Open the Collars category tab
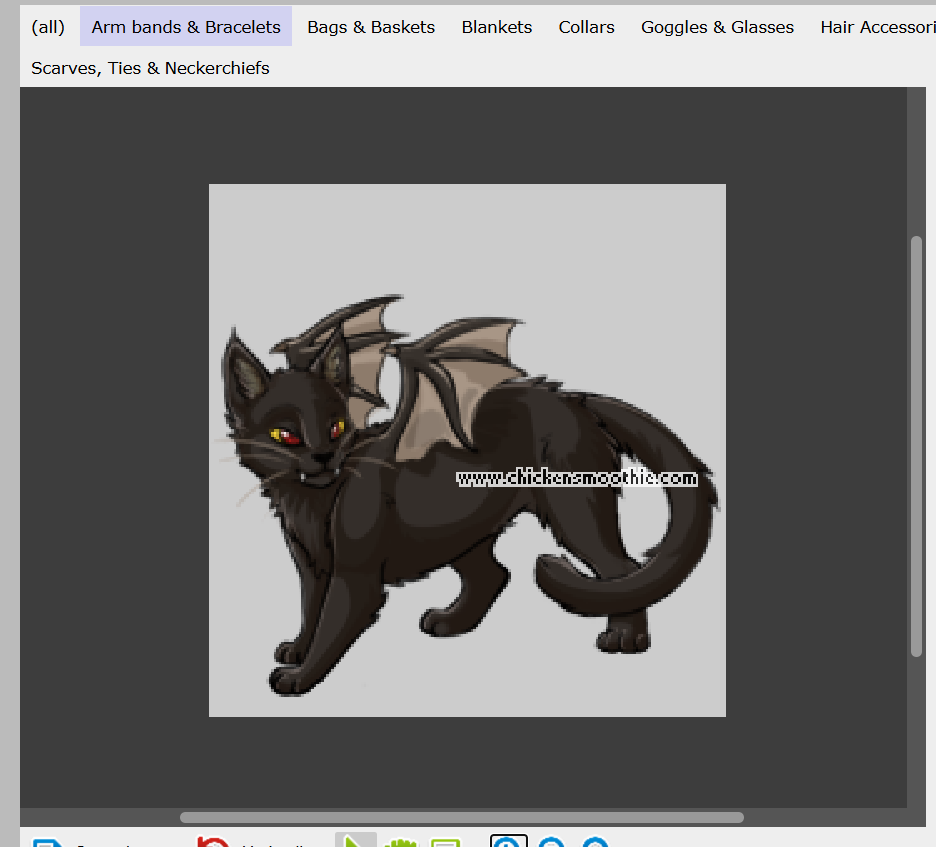Image resolution: width=936 pixels, height=847 pixels. (x=587, y=27)
